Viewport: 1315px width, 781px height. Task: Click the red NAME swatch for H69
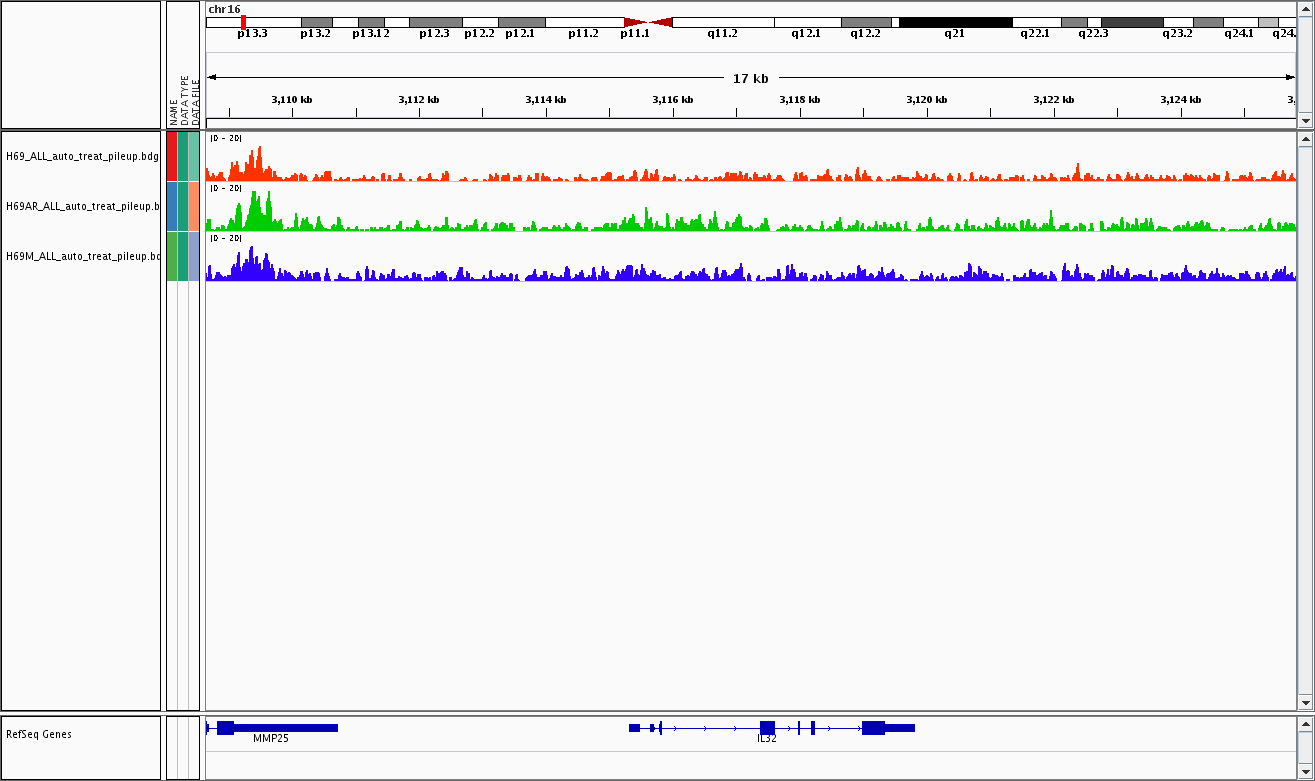pos(172,156)
